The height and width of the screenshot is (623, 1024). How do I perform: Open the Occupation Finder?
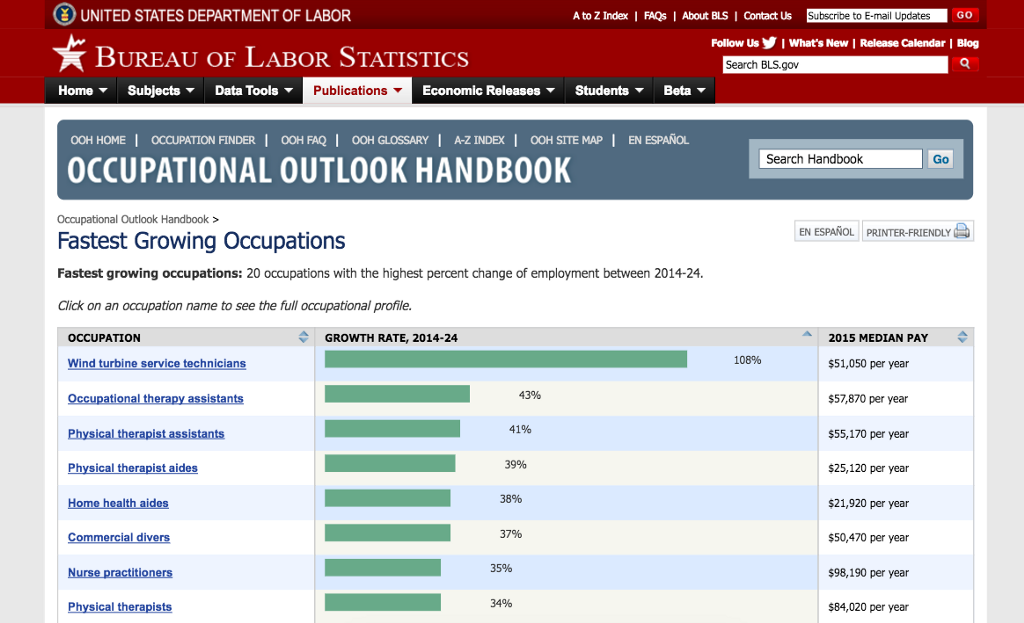pyautogui.click(x=203, y=140)
